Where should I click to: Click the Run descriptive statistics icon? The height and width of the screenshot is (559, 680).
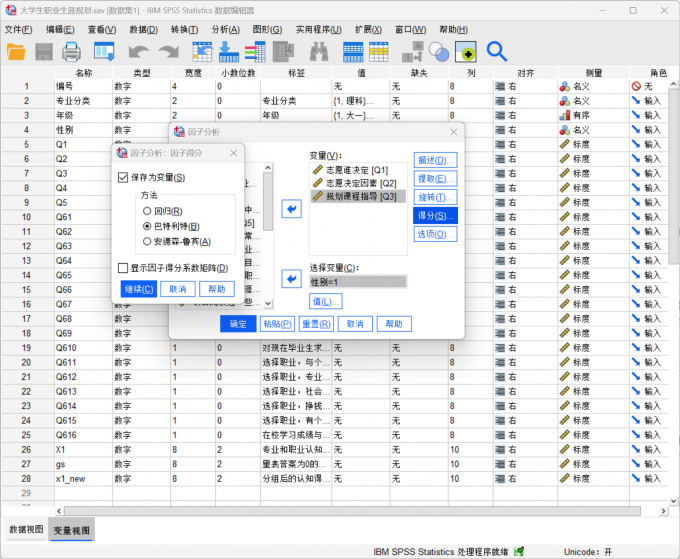coord(284,52)
